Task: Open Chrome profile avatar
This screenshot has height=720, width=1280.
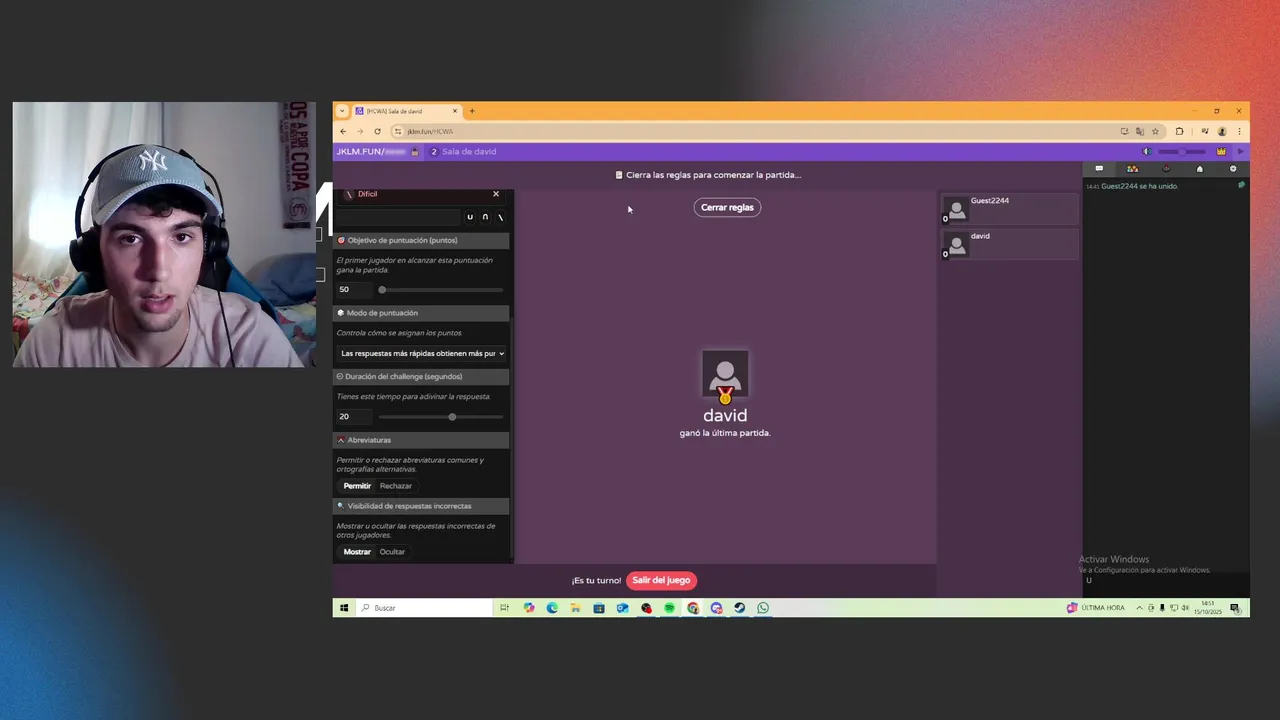Action: click(x=1222, y=131)
